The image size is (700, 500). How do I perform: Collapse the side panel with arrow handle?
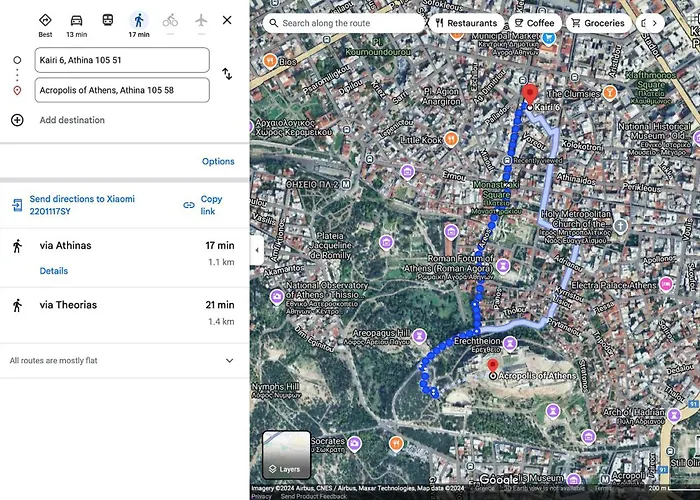pyautogui.click(x=257, y=250)
